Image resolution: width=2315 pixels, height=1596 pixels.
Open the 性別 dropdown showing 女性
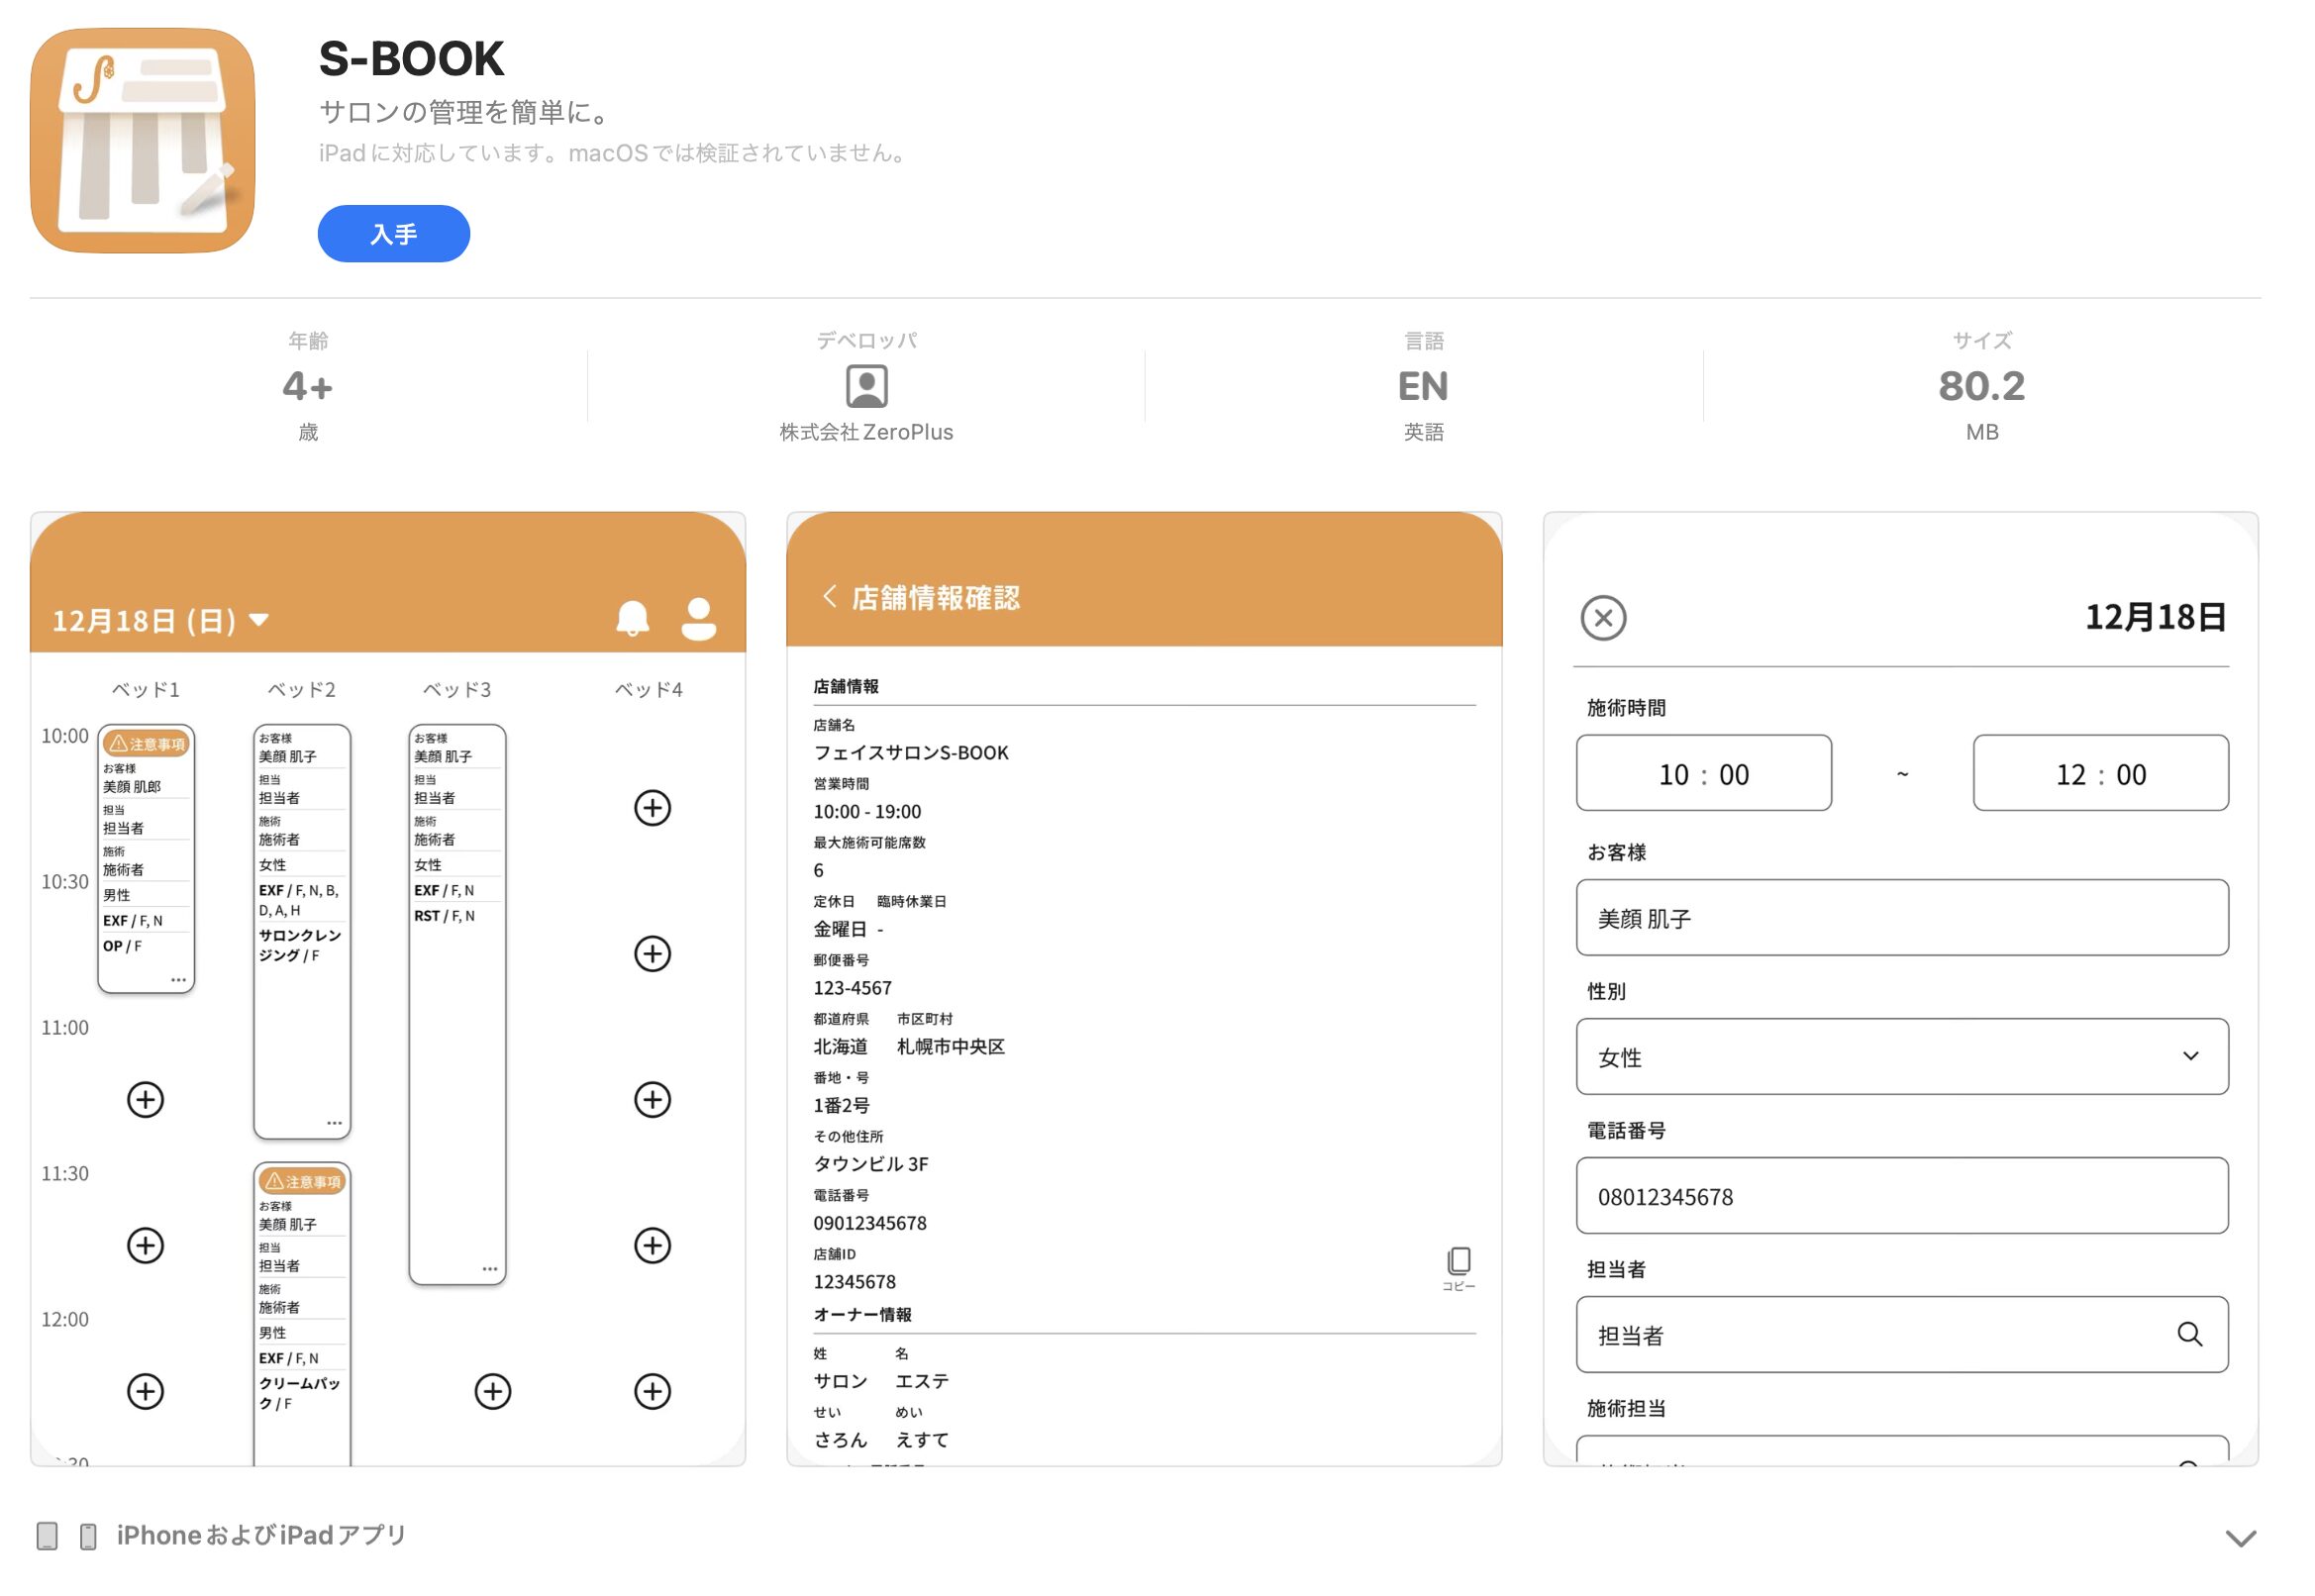pyautogui.click(x=1902, y=1057)
